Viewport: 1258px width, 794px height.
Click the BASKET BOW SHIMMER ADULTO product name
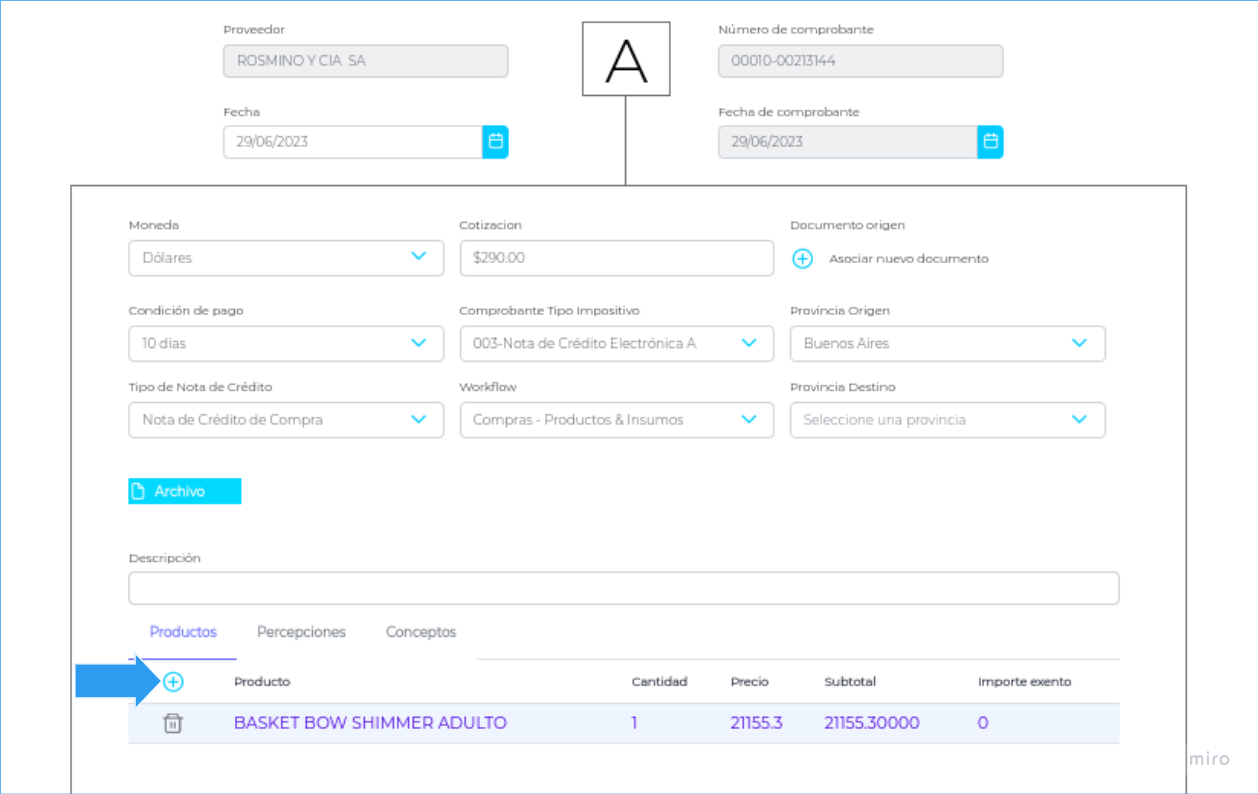pos(370,723)
